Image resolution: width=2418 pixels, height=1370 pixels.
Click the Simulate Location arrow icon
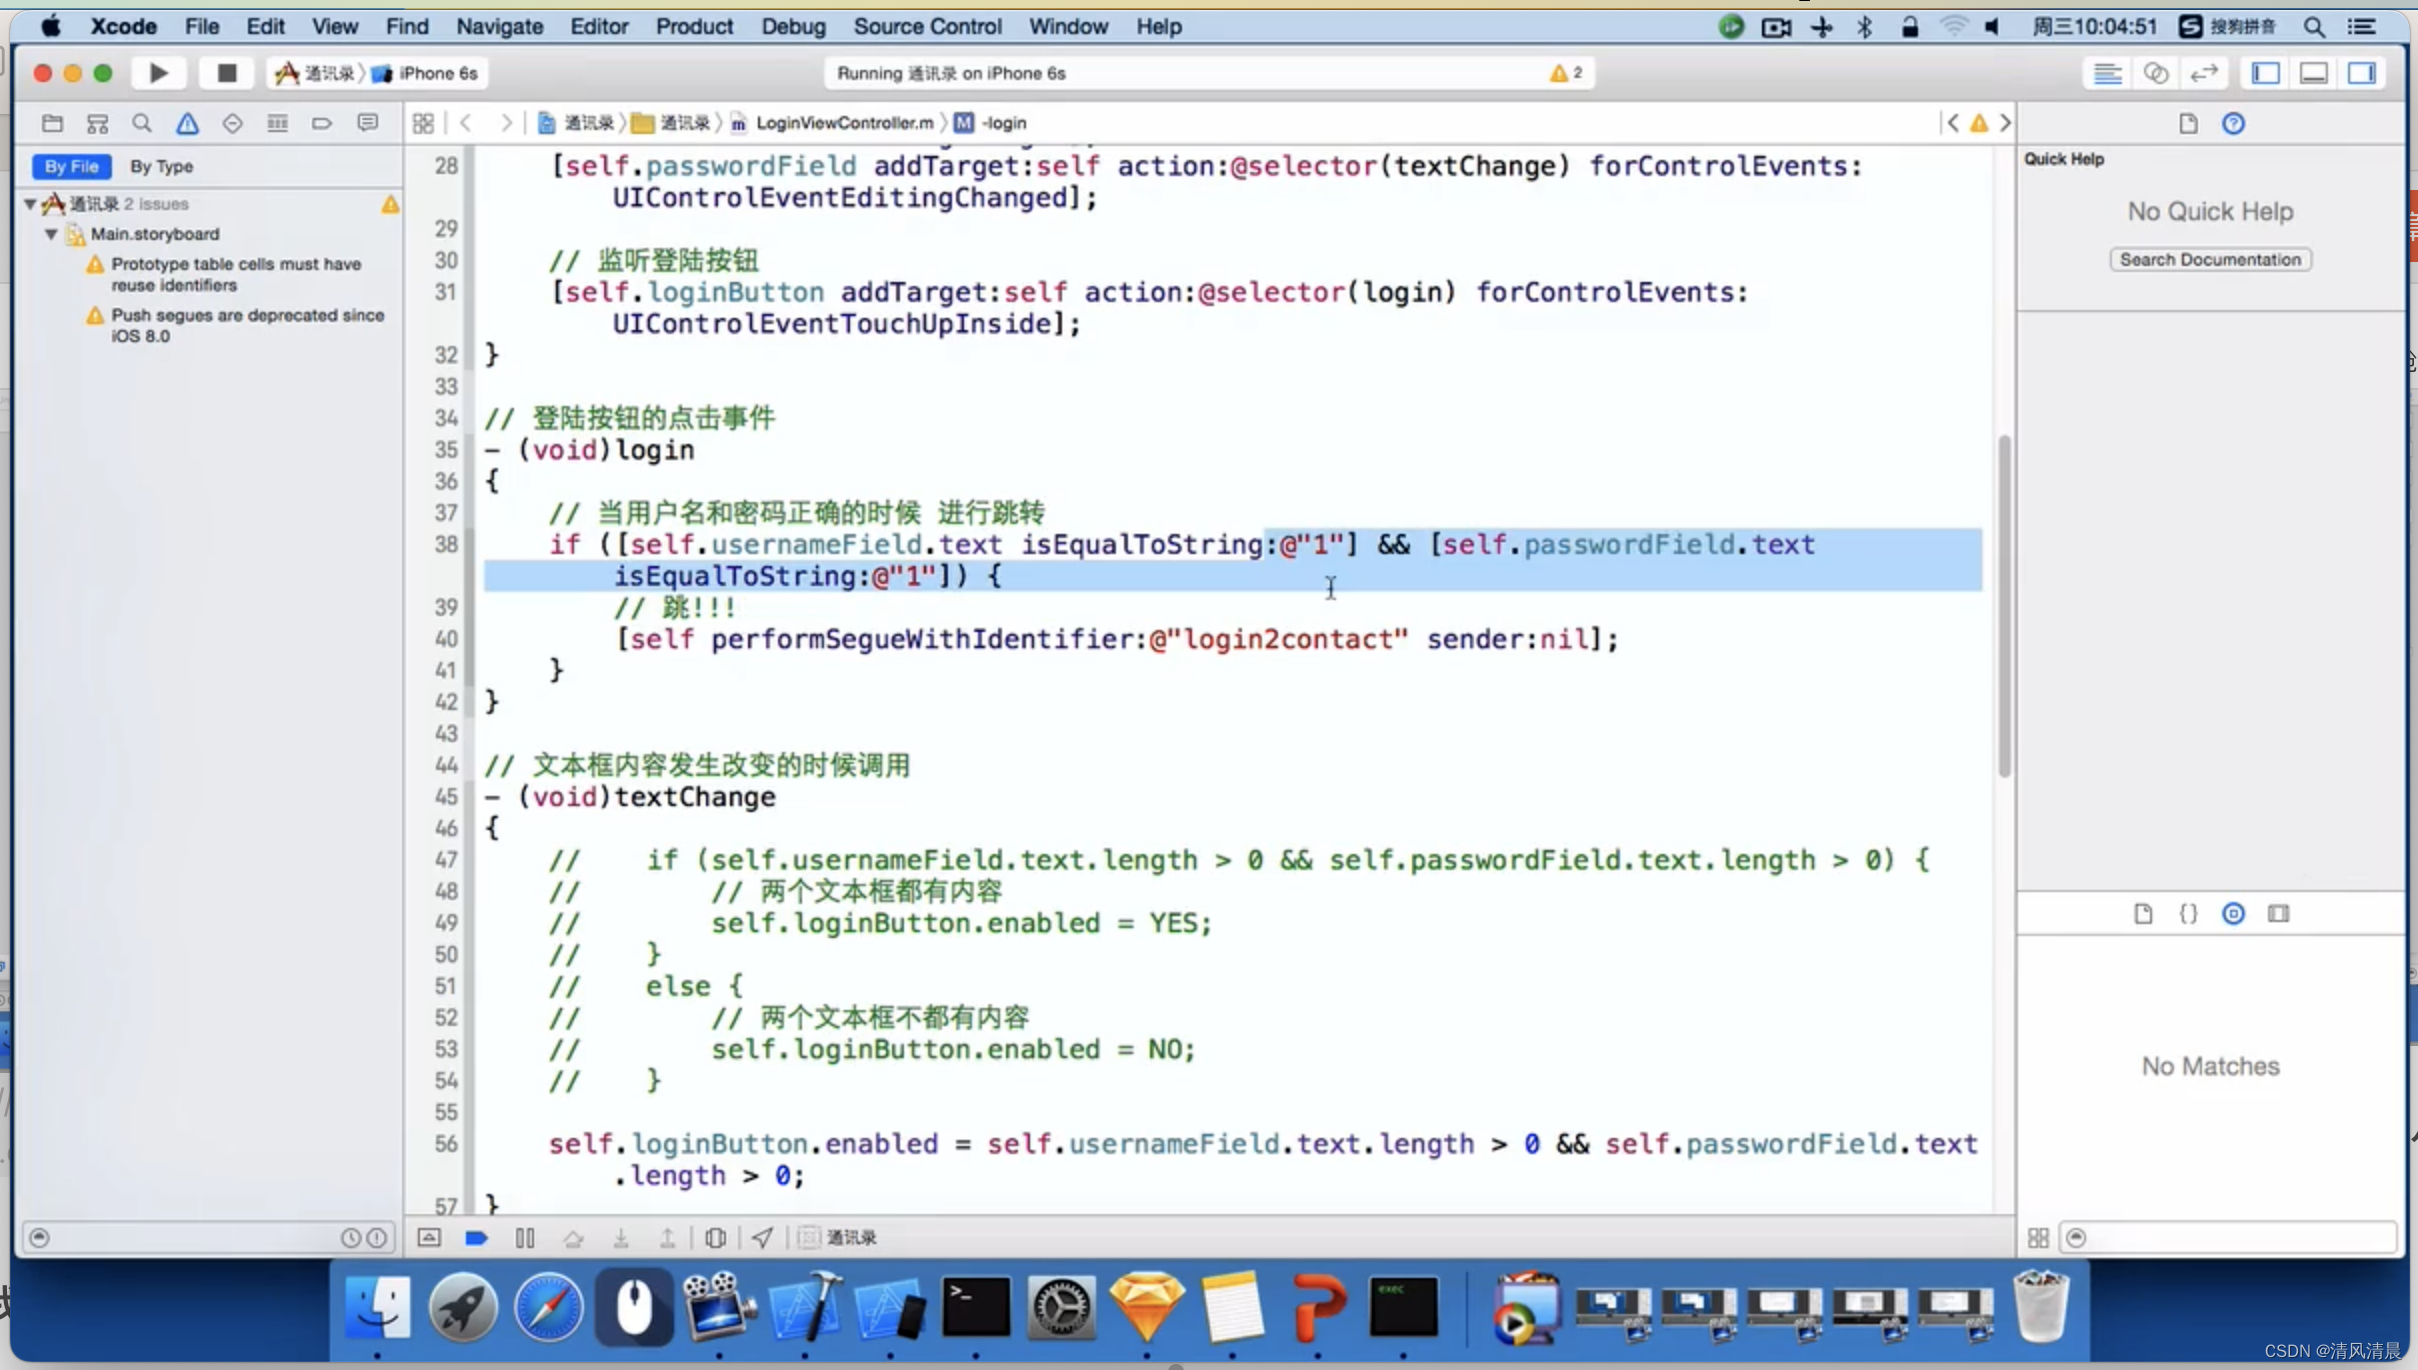point(762,1238)
